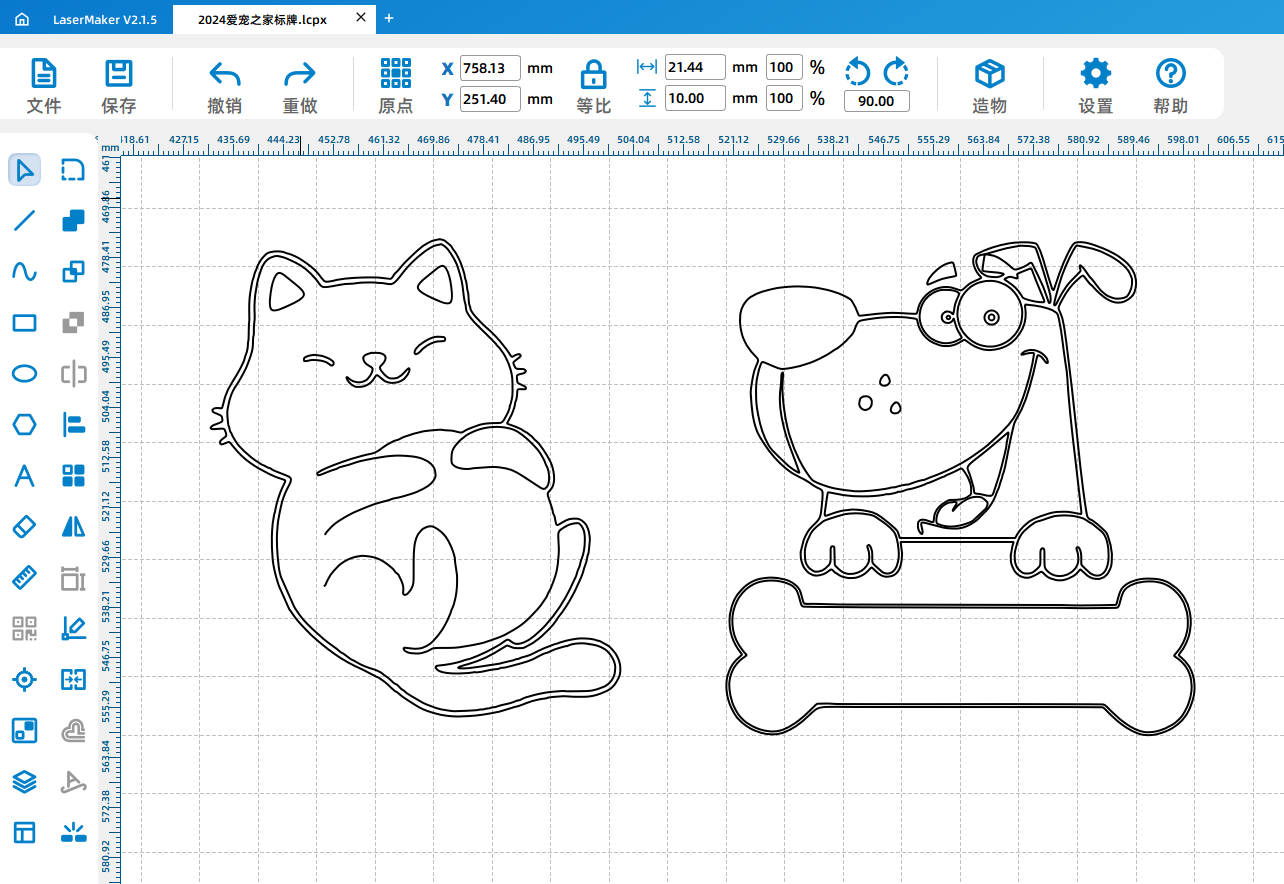
Task: Open the 造物 cube icon
Action: pyautogui.click(x=989, y=86)
